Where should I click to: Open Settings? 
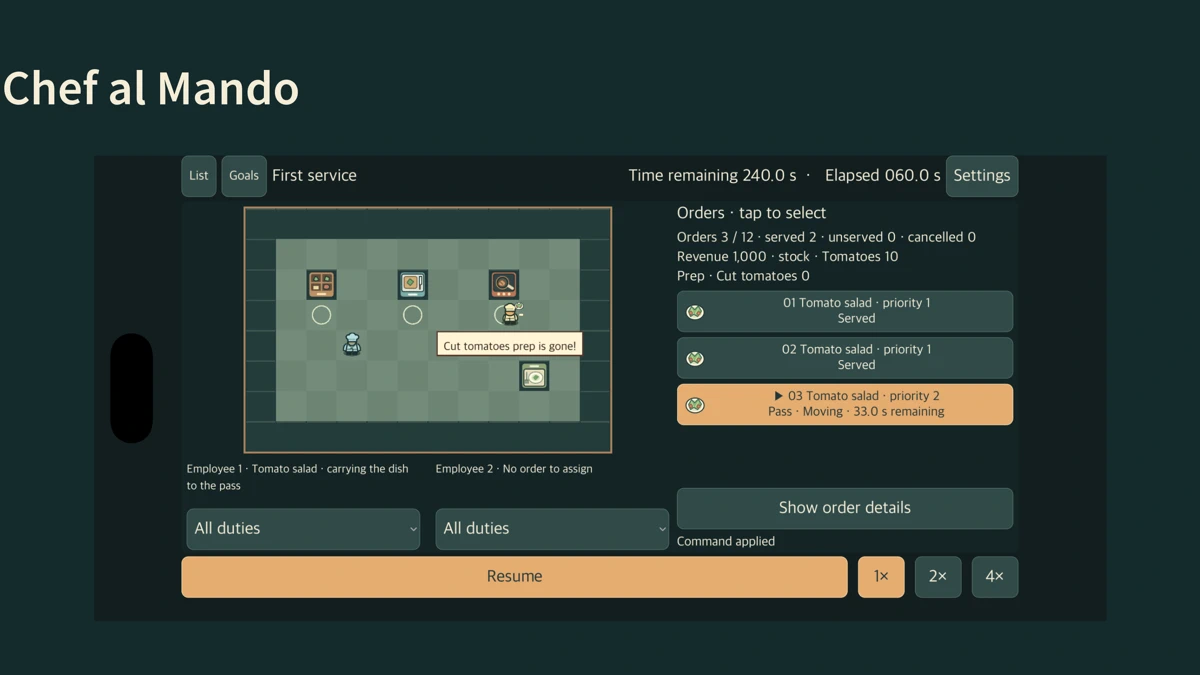click(982, 176)
